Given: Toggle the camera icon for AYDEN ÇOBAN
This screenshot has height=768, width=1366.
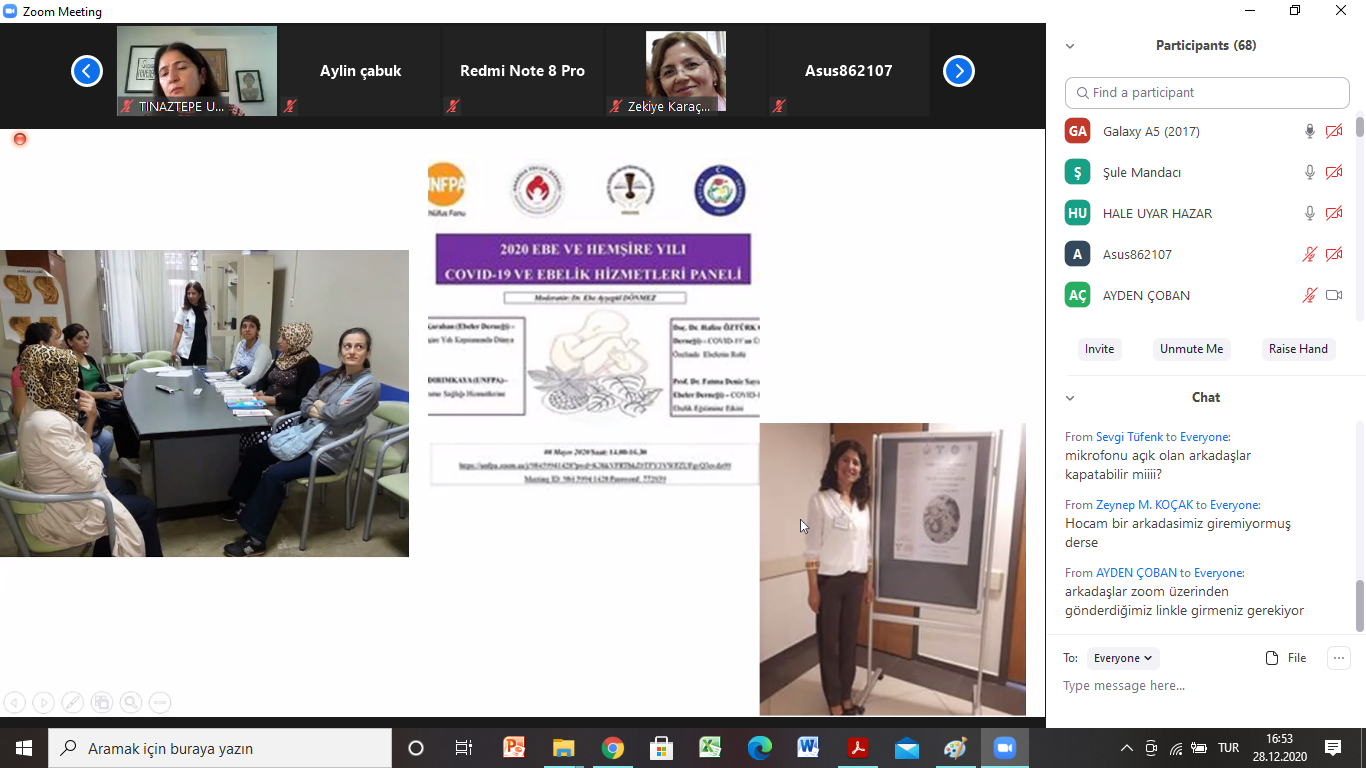Looking at the screenshot, I should (x=1333, y=295).
